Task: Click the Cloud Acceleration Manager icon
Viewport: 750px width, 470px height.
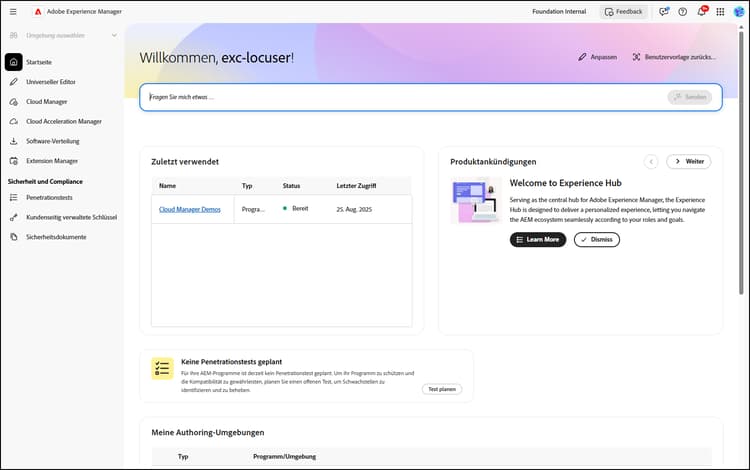Action: [13, 121]
